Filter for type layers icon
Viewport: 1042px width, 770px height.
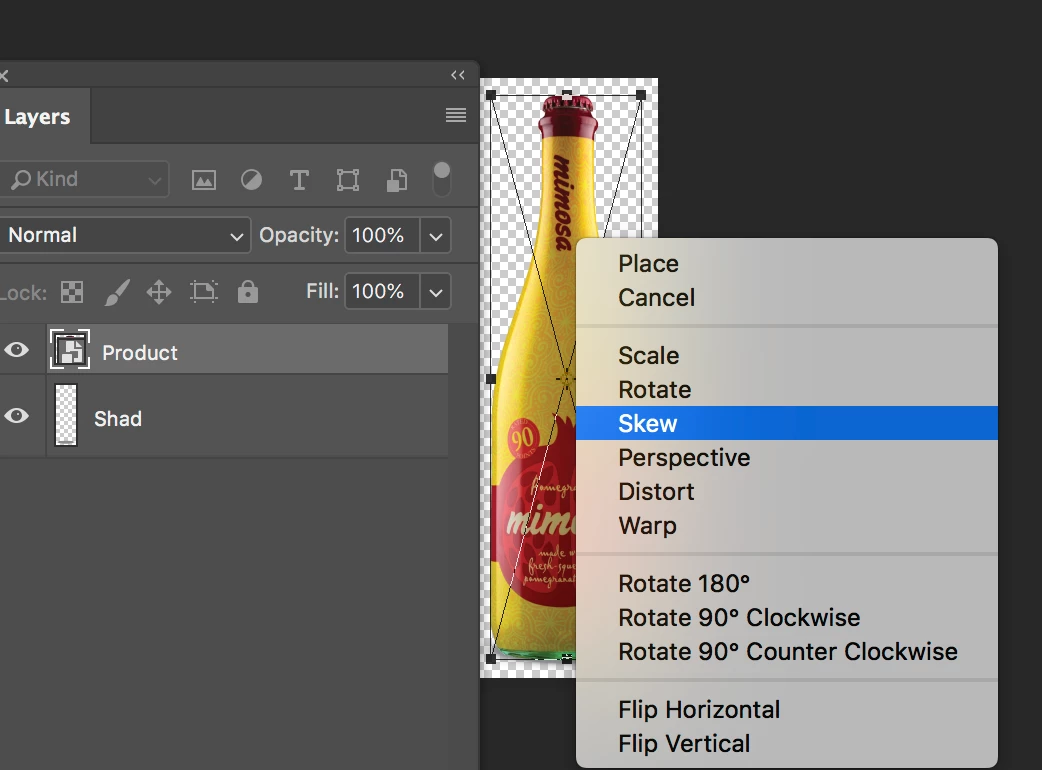299,180
